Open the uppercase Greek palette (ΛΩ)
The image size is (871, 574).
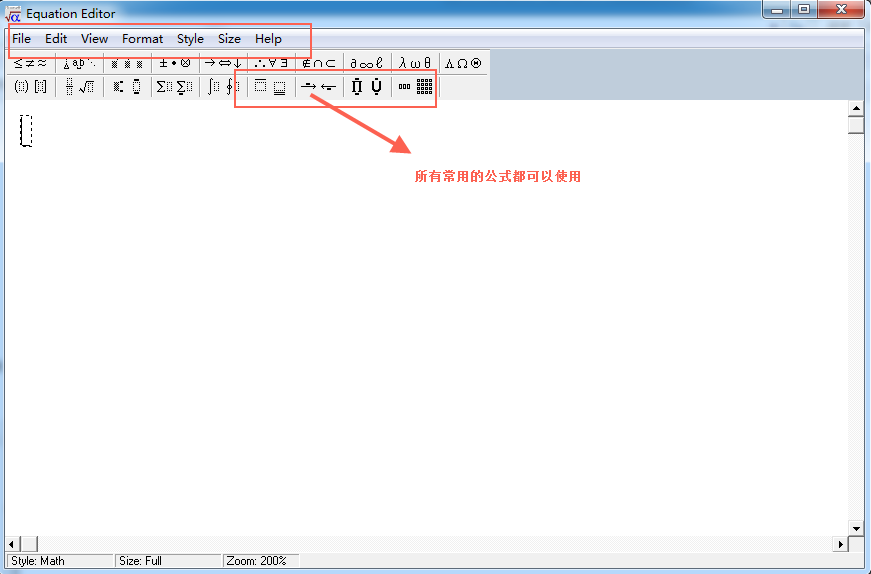463,63
